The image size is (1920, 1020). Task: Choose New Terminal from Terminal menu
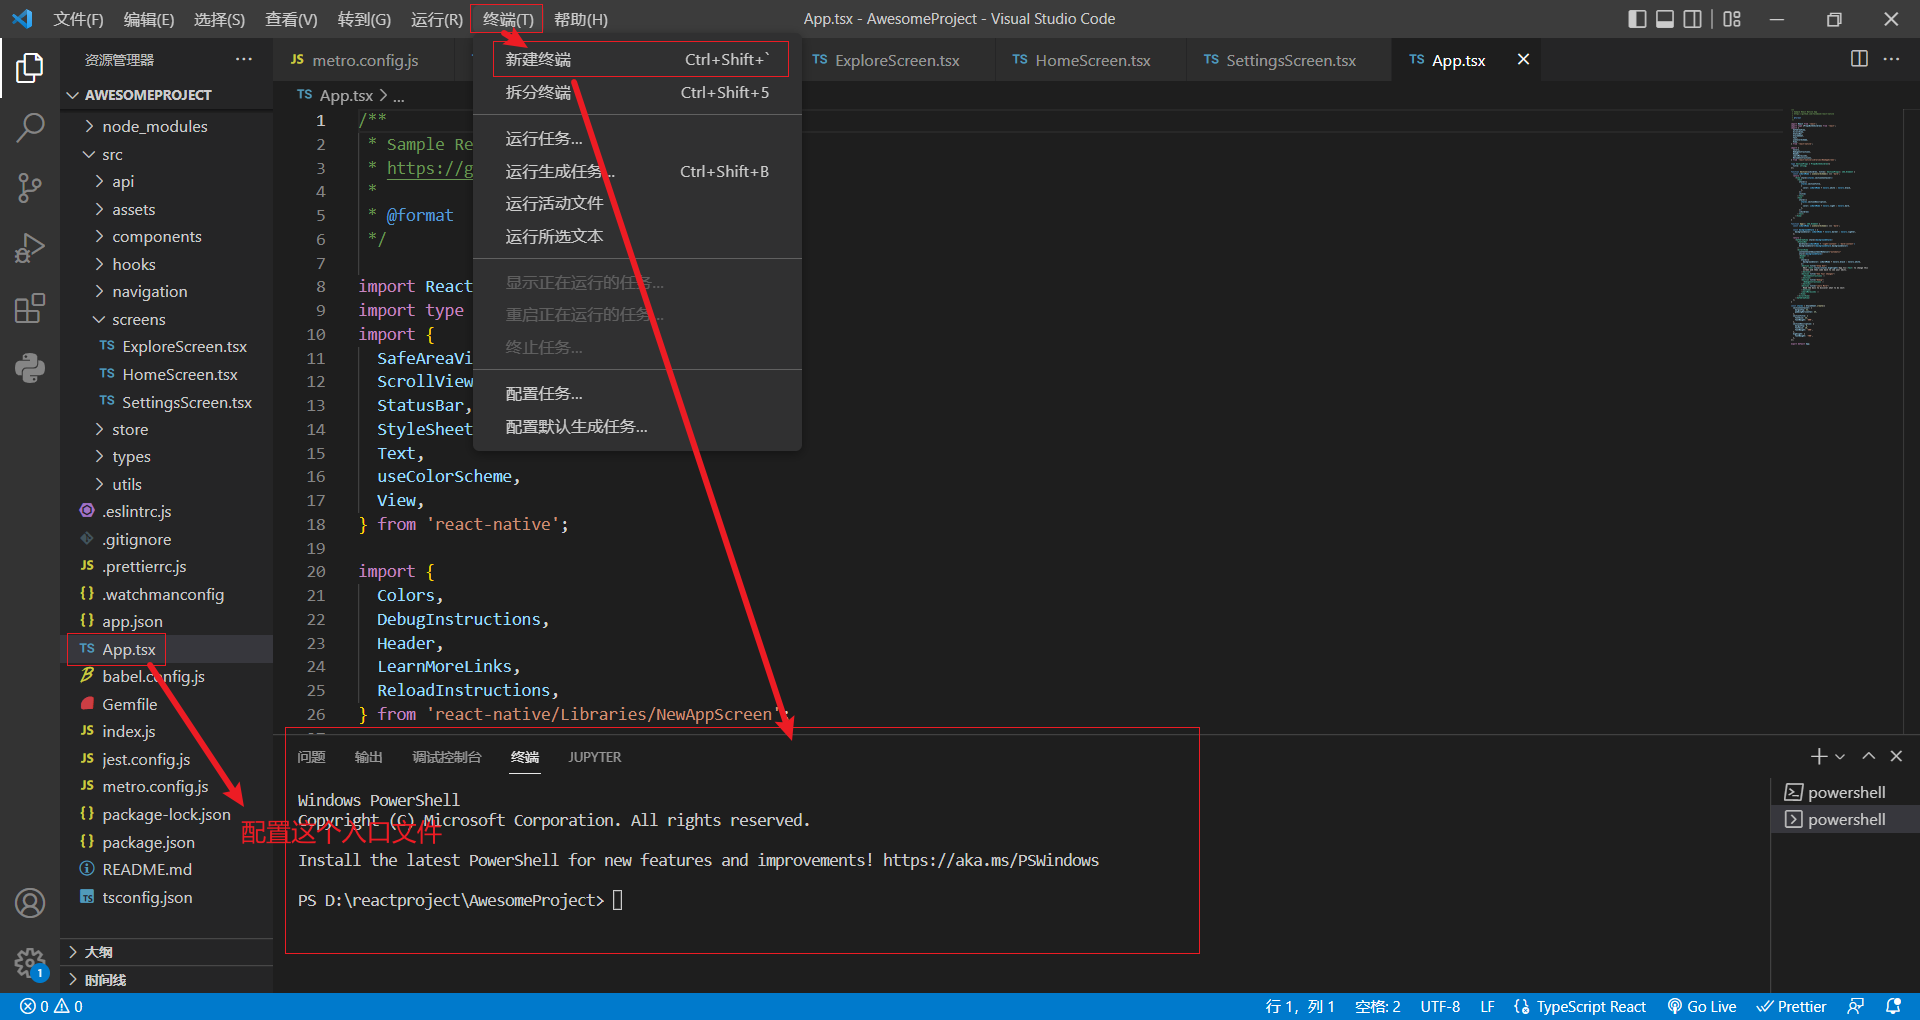tap(638, 59)
